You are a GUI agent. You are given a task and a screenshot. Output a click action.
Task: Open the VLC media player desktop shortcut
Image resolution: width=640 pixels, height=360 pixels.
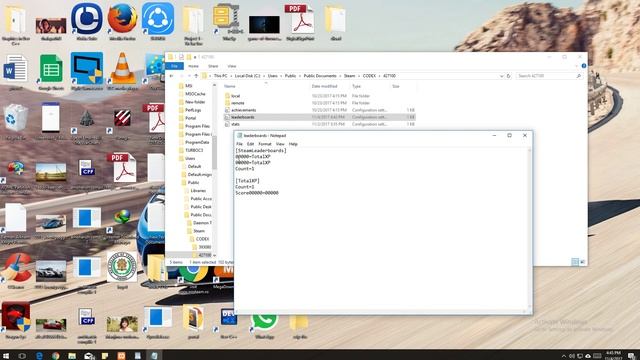pos(122,71)
